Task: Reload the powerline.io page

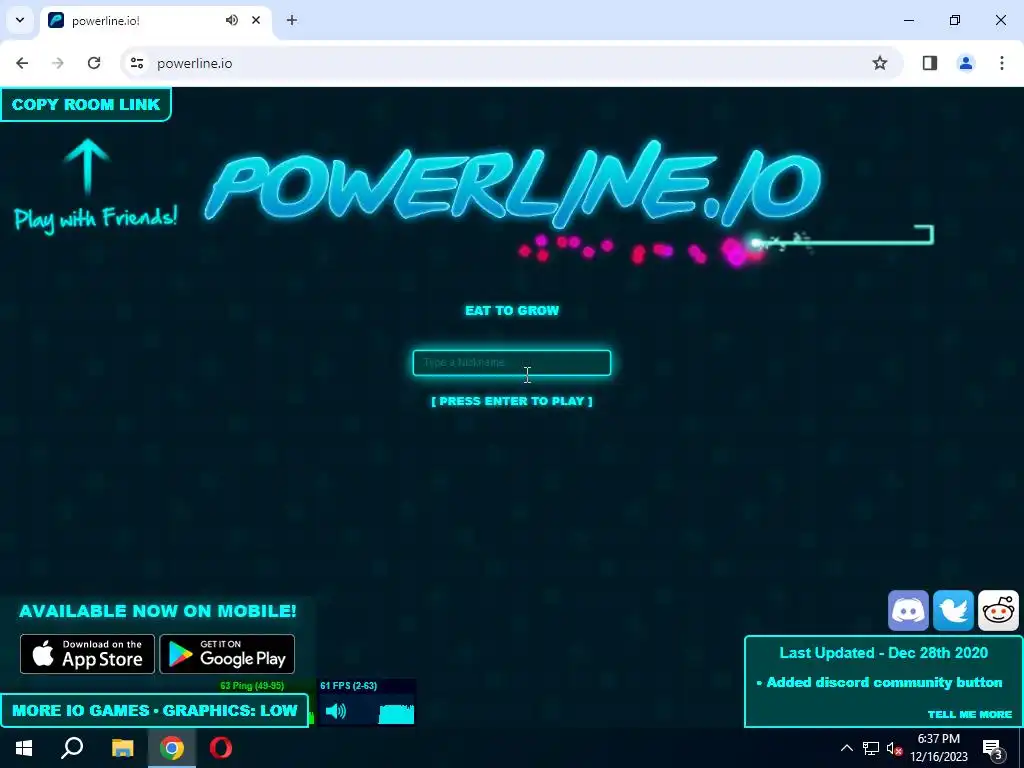Action: point(94,63)
